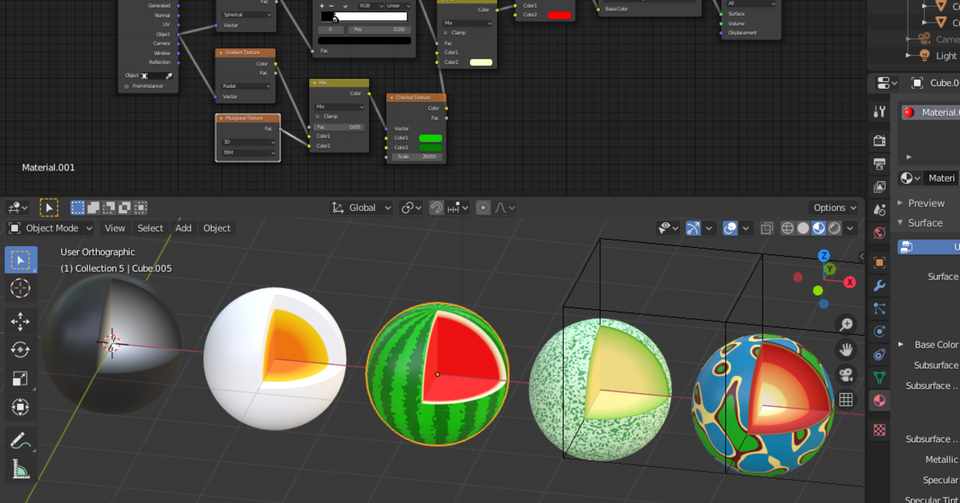
Task: Activate the Annotate tool
Action: coord(20,441)
